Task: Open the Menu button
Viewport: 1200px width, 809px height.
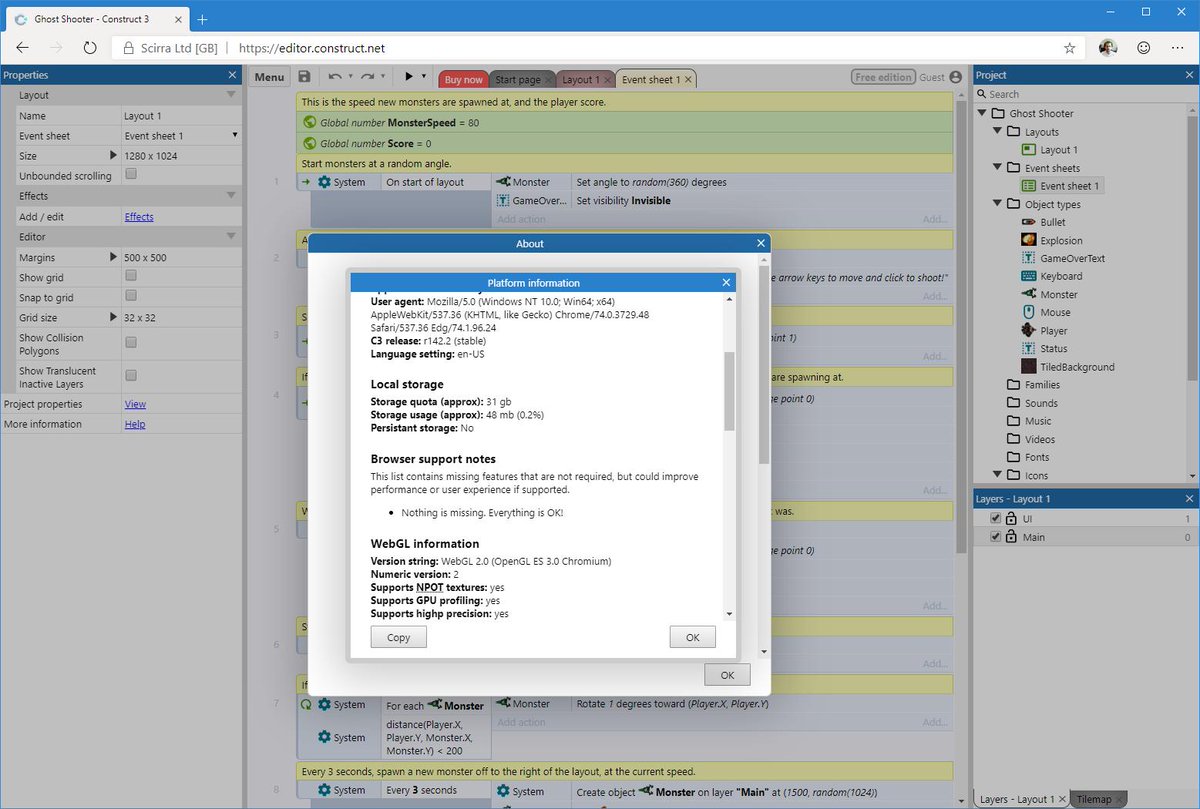Action: pos(268,78)
